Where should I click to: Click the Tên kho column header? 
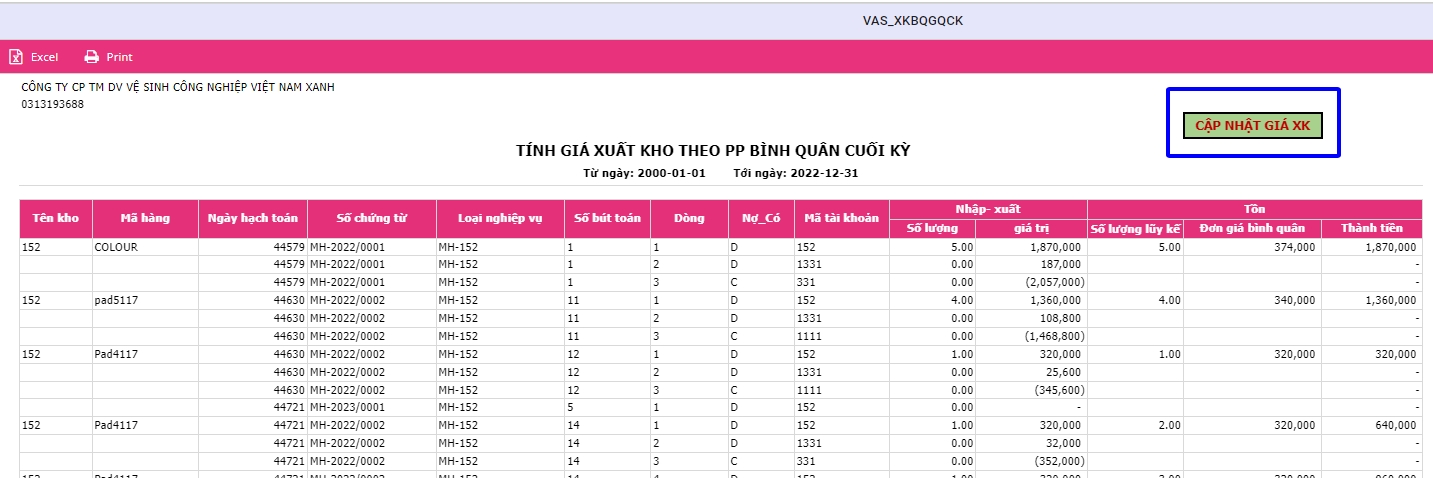[56, 218]
